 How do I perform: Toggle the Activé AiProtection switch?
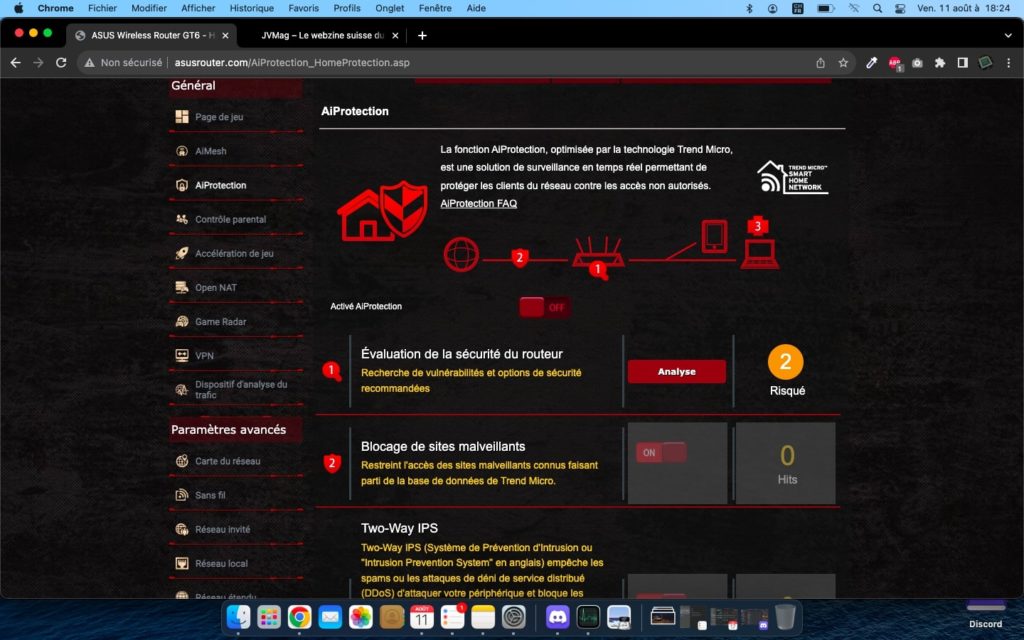[545, 307]
